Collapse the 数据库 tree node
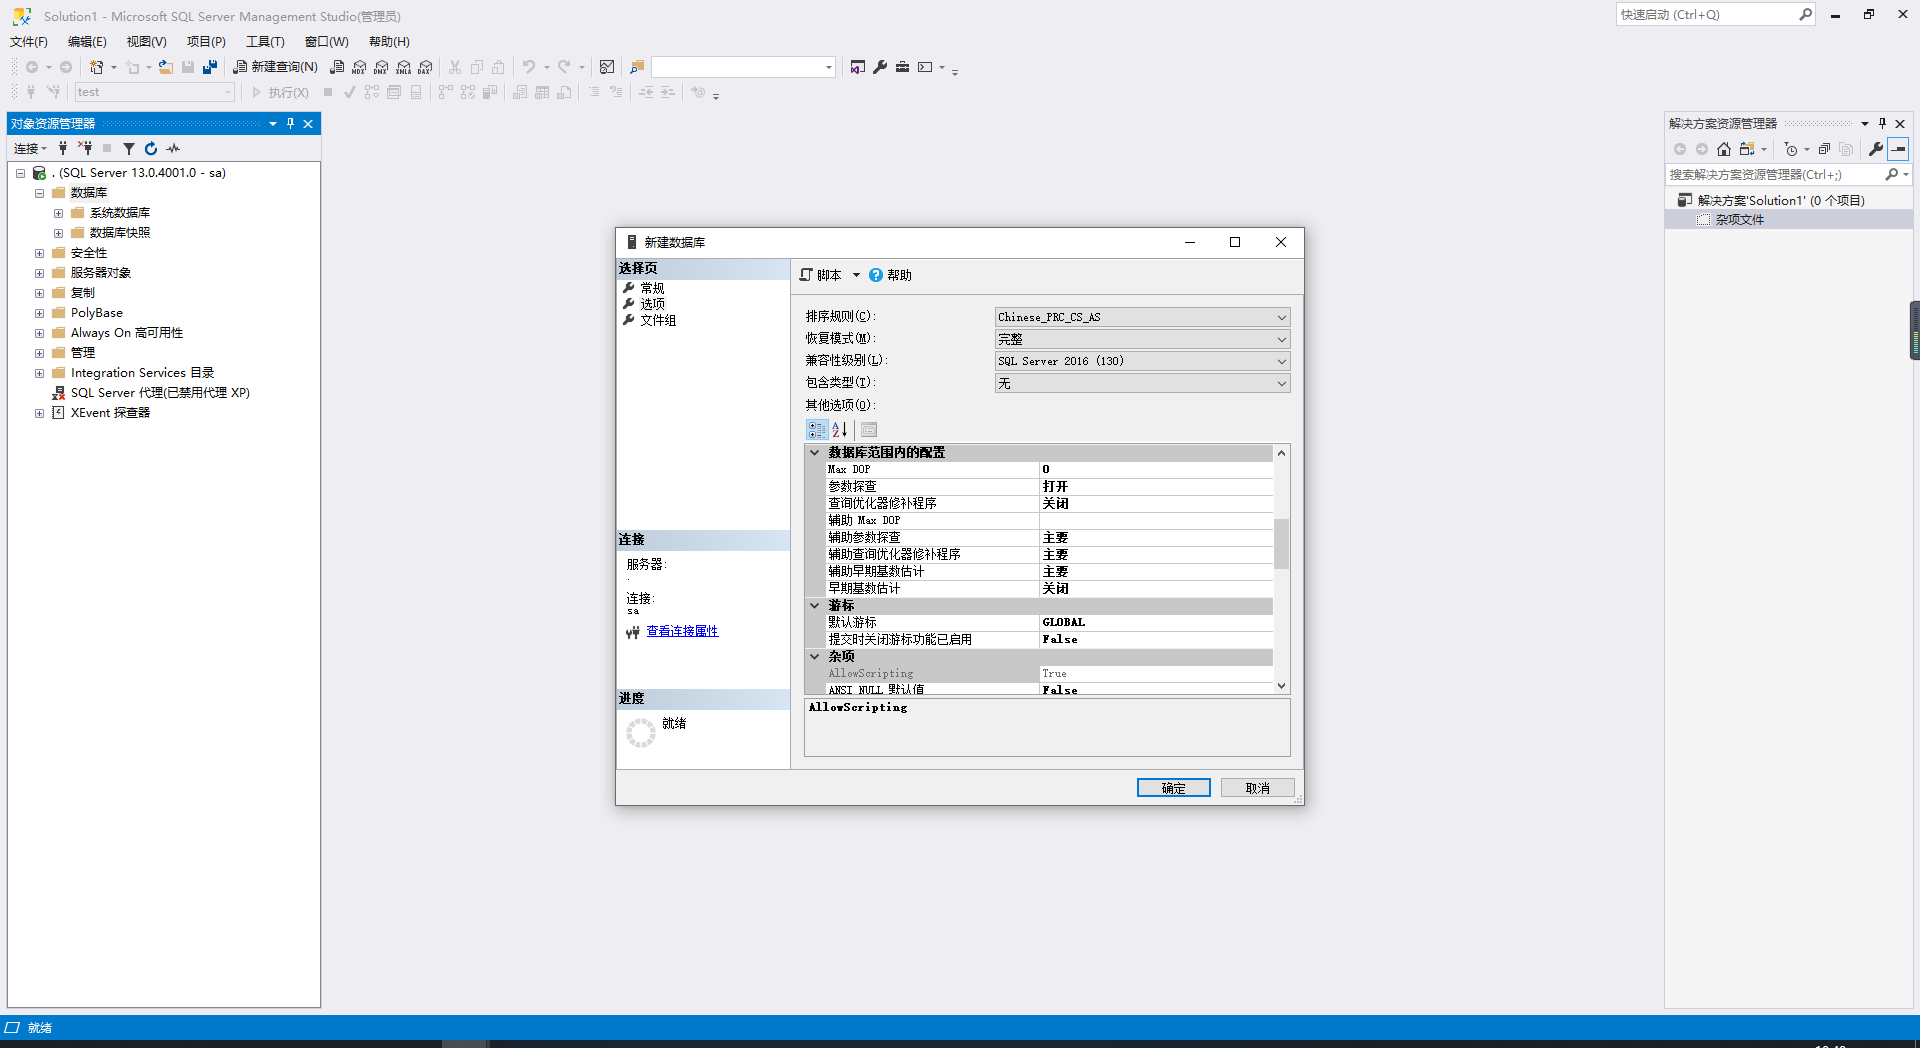The image size is (1920, 1048). [x=40, y=193]
